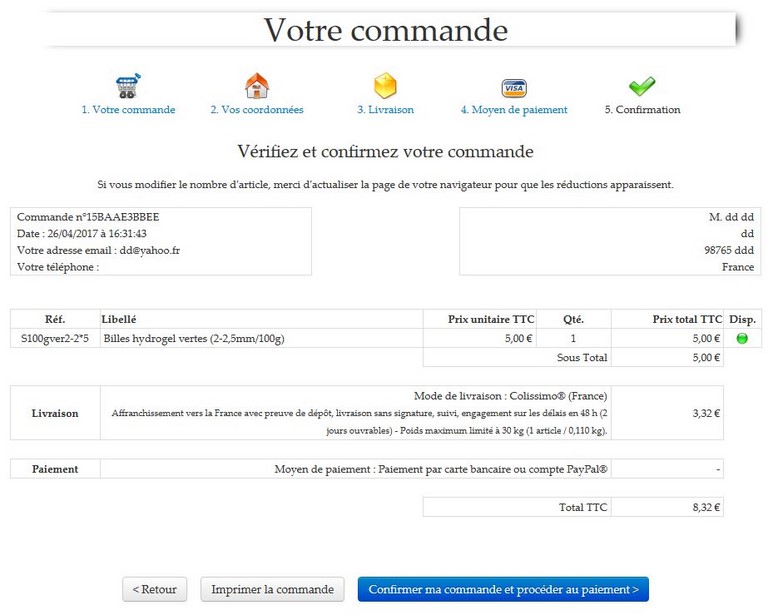Image resolution: width=768 pixels, height=615 pixels.
Task: Go to step '1. Votre commande'
Action: pos(128,110)
